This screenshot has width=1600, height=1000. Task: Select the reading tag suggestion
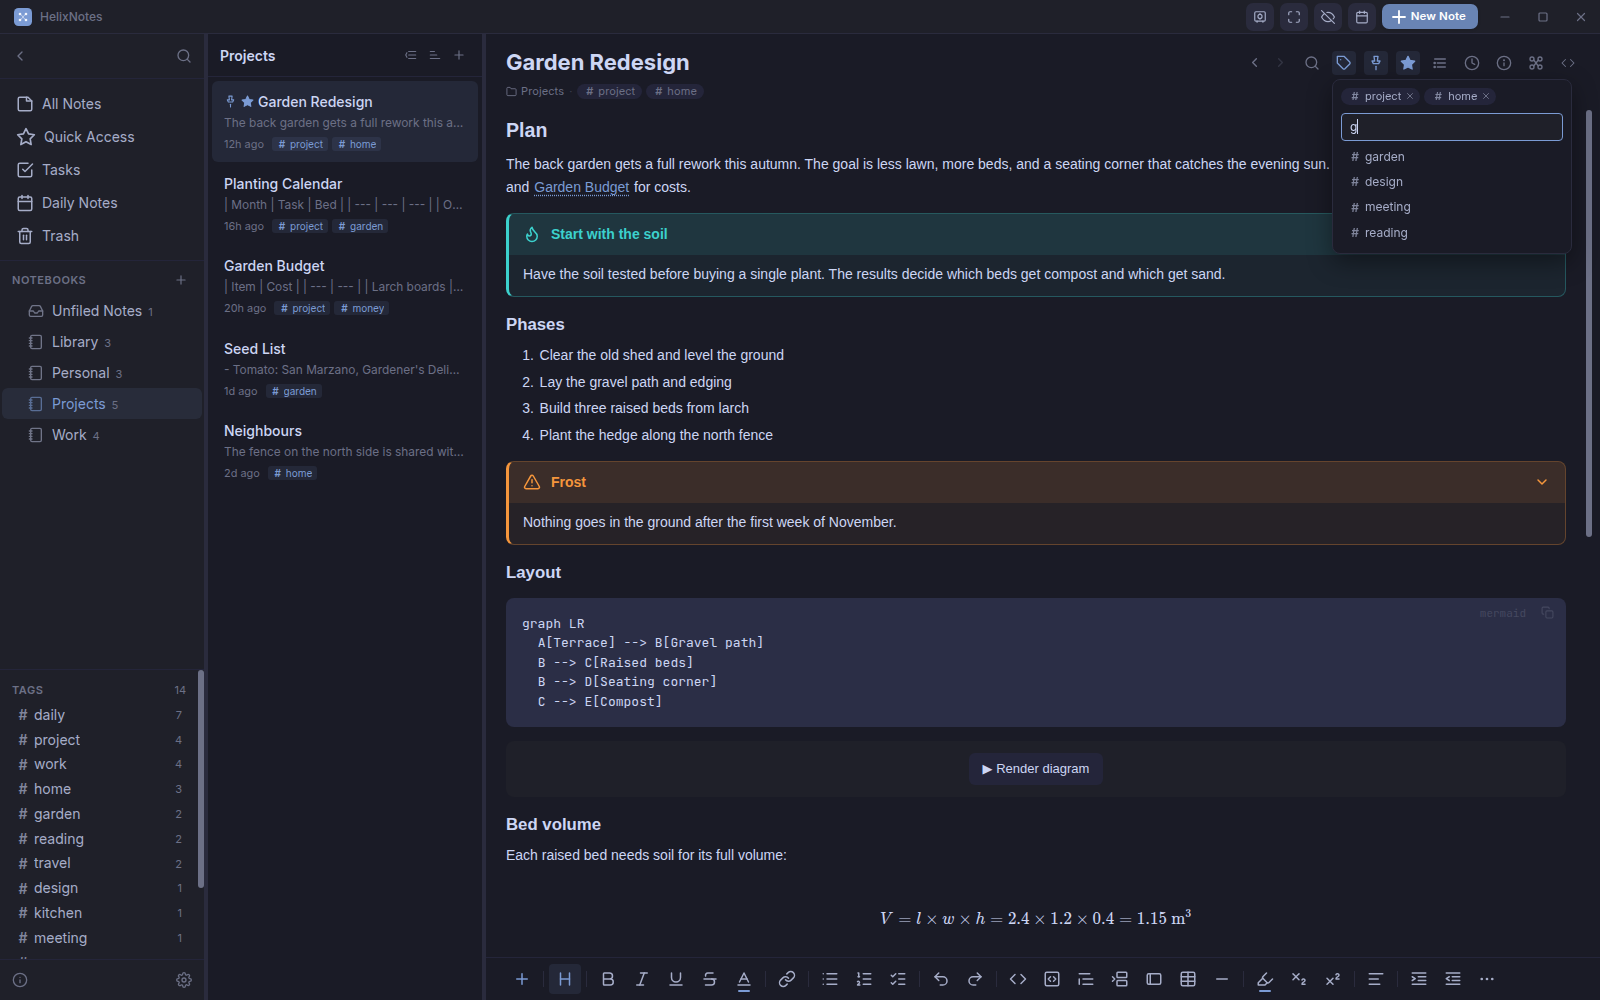click(1451, 233)
